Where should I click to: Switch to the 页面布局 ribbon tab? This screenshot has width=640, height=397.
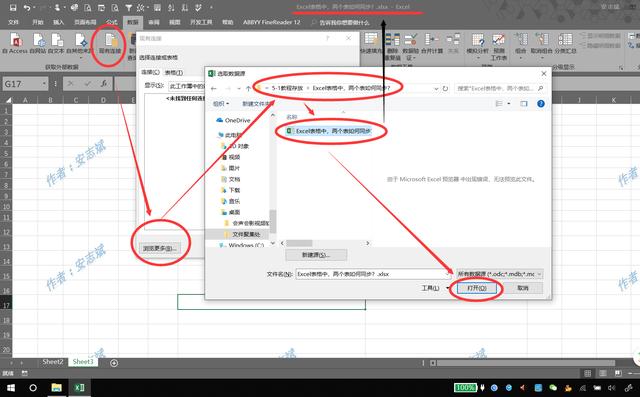(x=85, y=22)
